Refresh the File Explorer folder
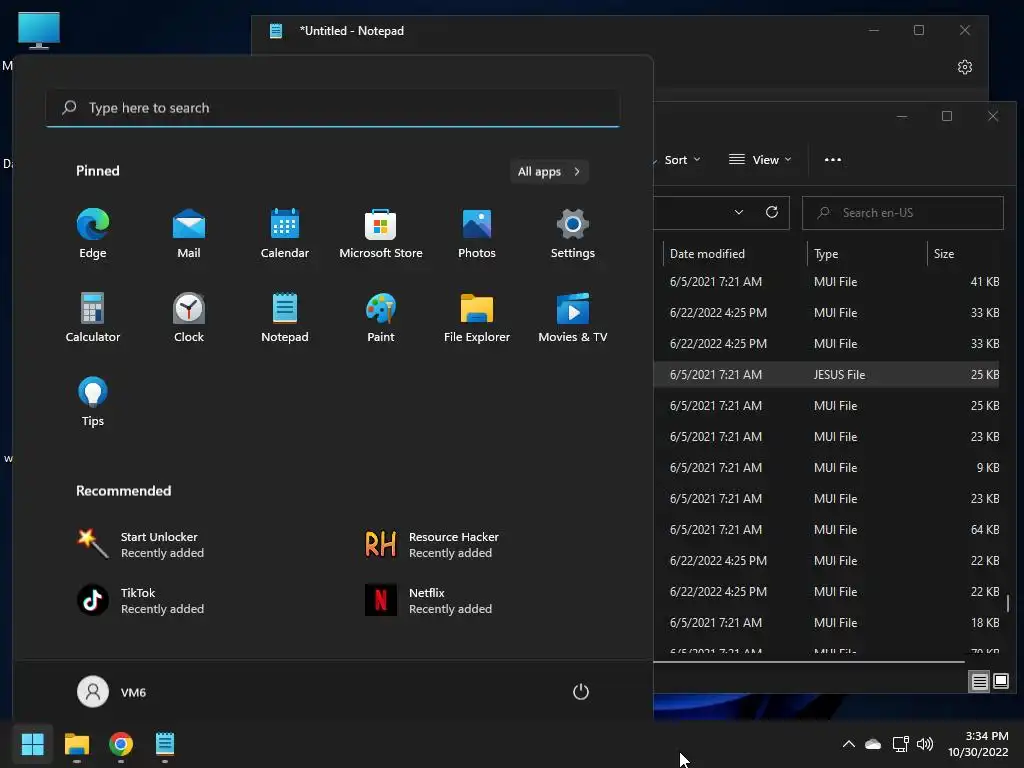 771,212
